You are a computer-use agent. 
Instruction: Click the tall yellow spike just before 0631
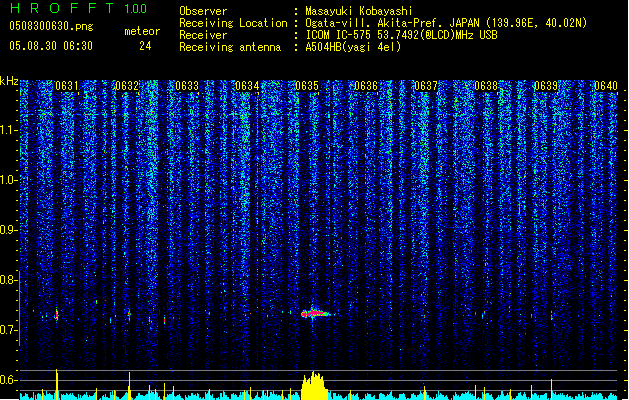tap(57, 384)
